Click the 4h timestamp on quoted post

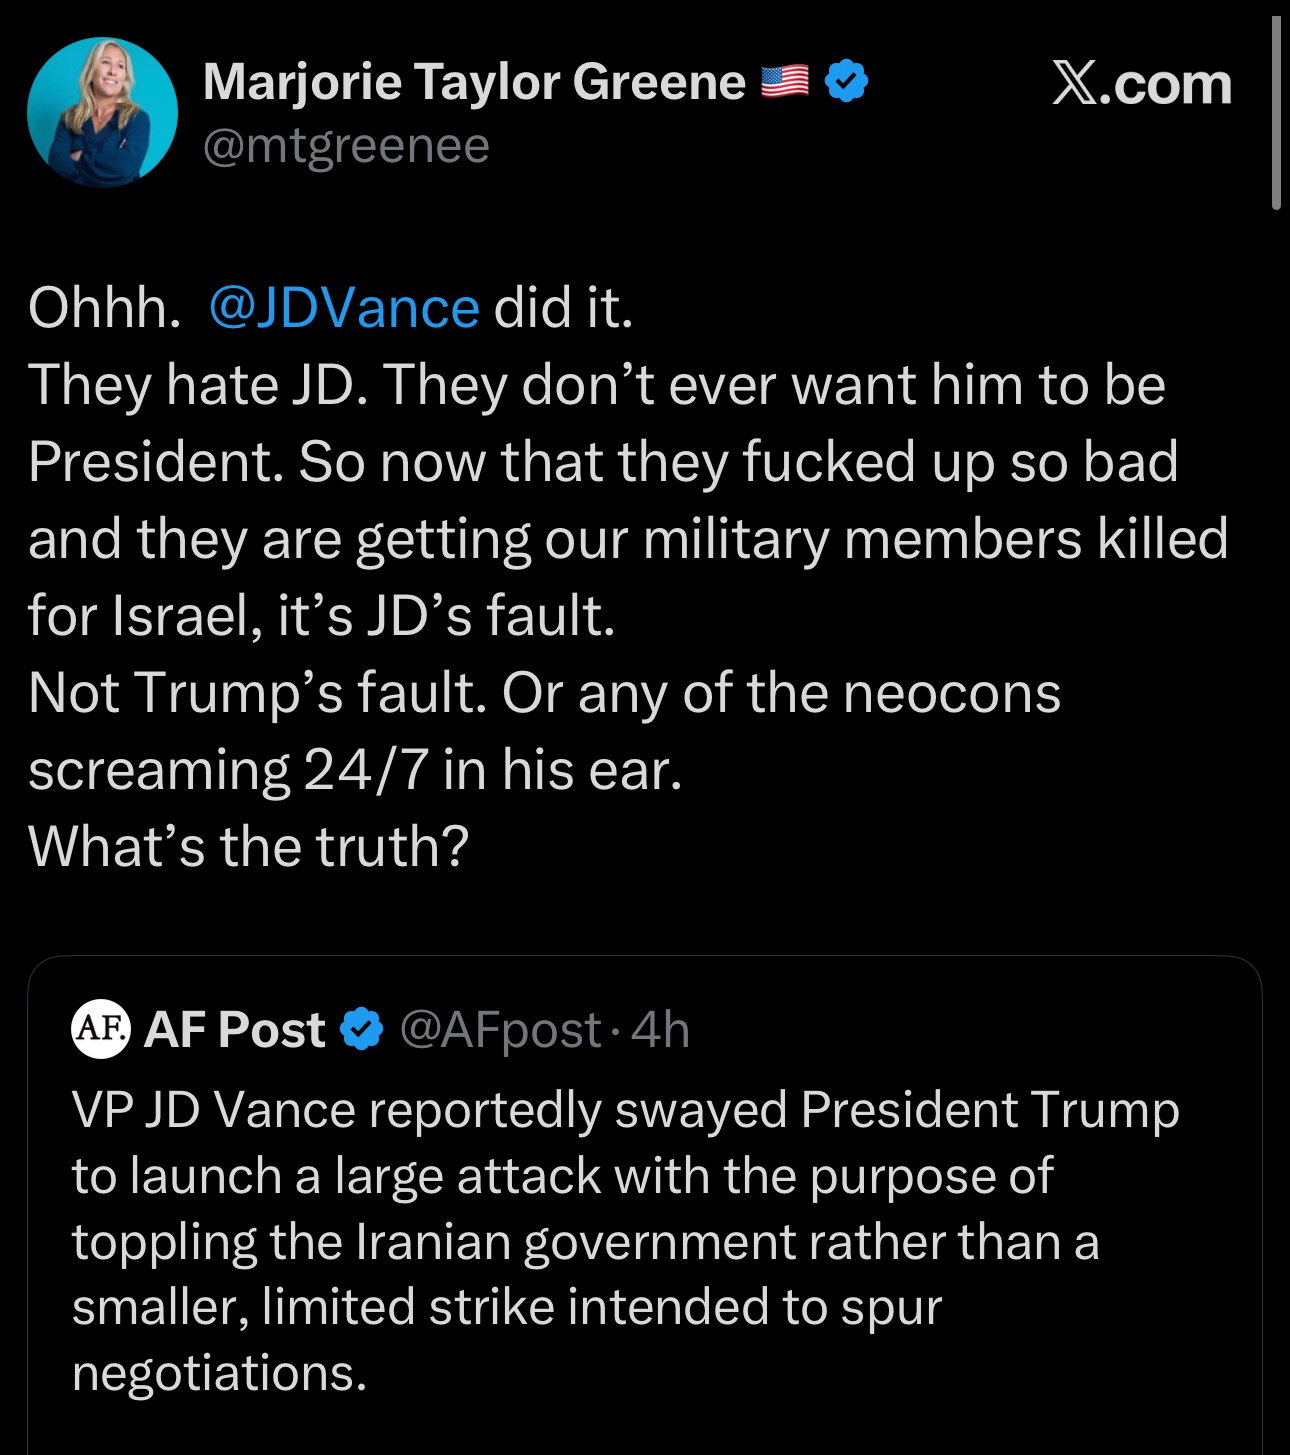click(x=661, y=1030)
